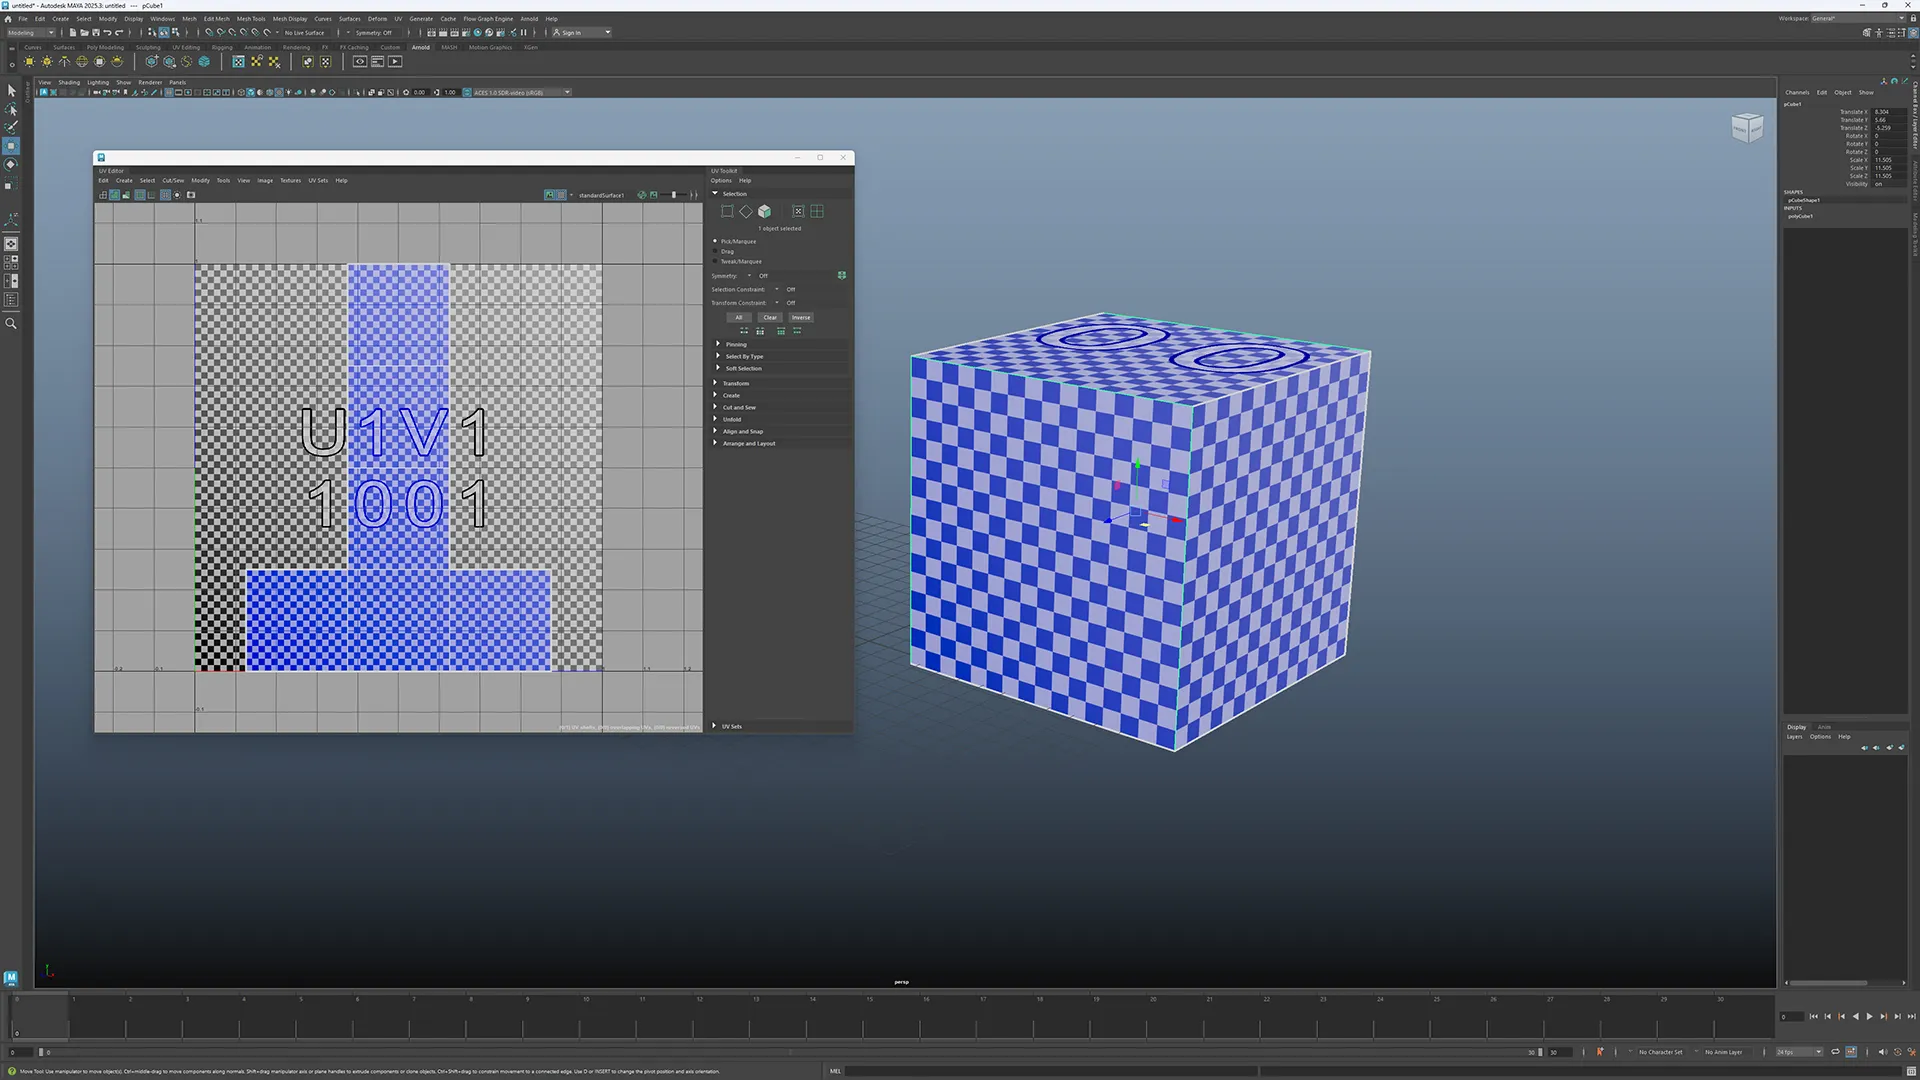Screen dimensions: 1920x1080
Task: Click the Home icon in the main menu bar
Action: pyautogui.click(x=8, y=19)
